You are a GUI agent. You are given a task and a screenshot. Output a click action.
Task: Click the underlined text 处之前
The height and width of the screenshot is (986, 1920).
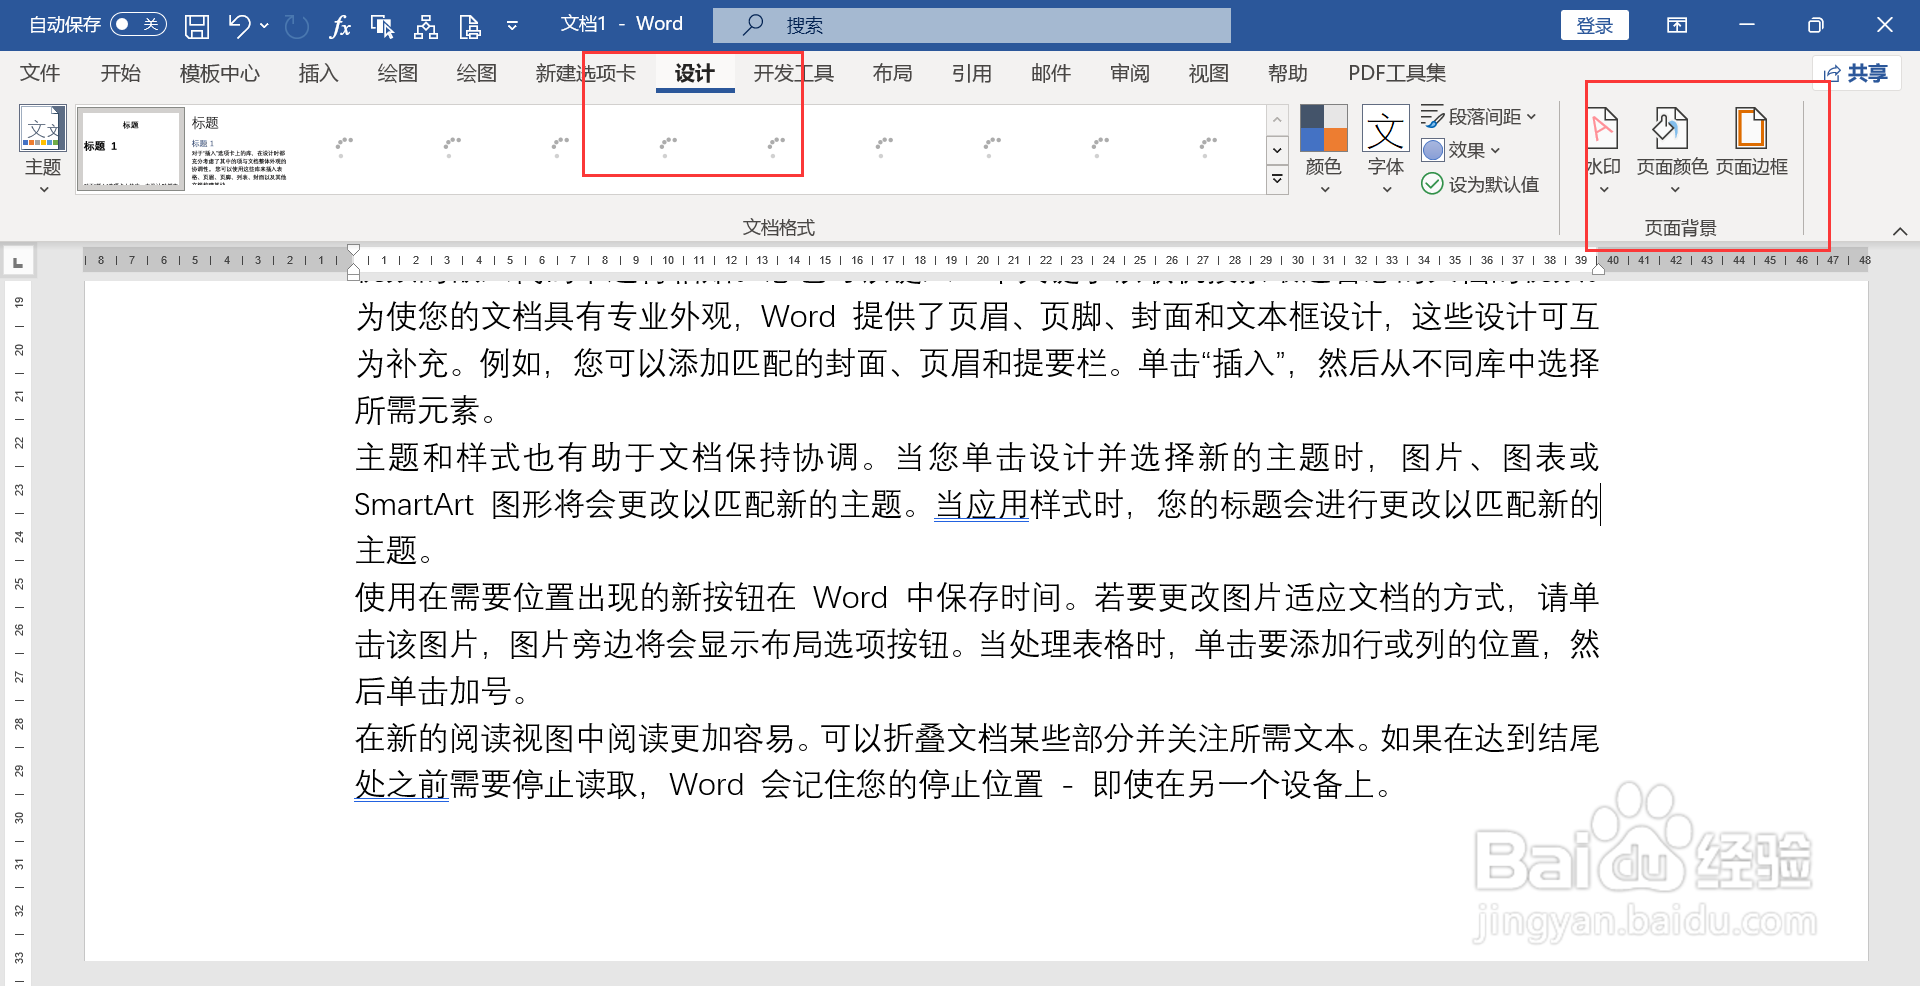pos(401,784)
